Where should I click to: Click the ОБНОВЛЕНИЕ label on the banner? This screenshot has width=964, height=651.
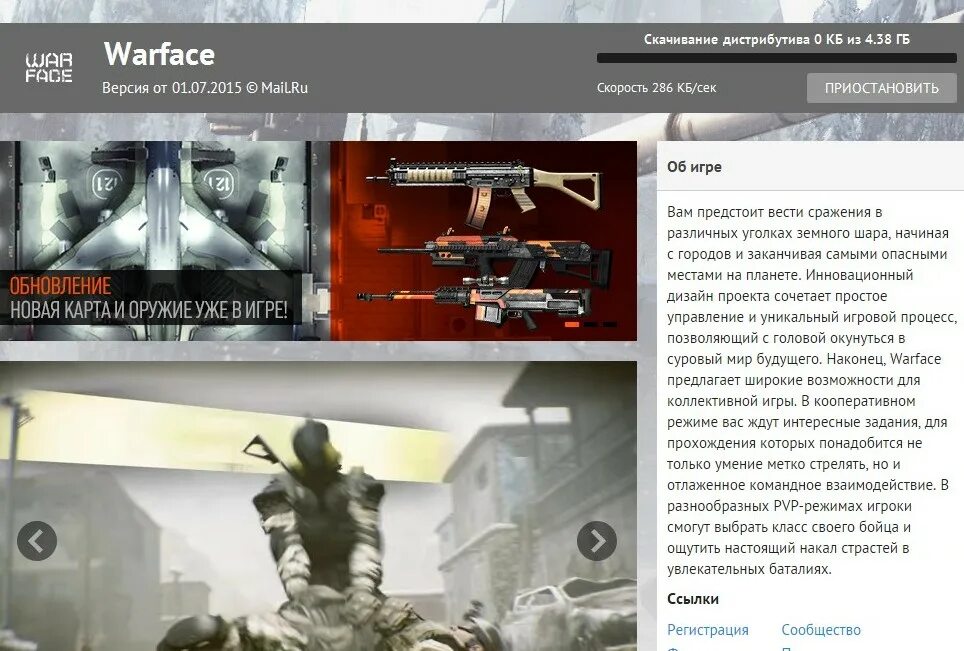coord(60,284)
